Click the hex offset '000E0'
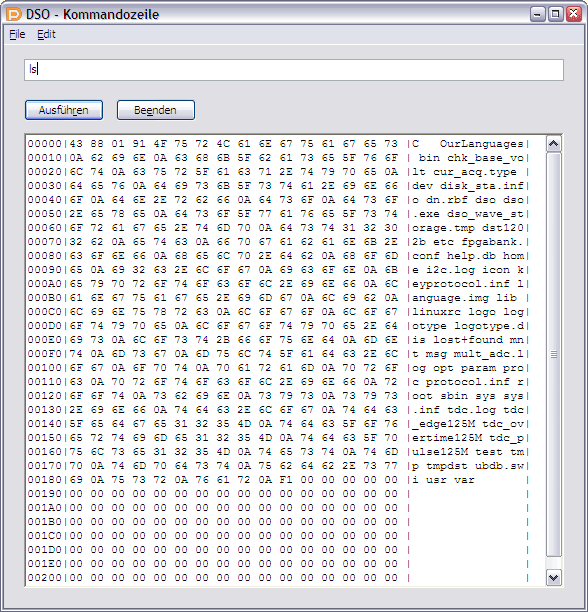The image size is (588, 612). (x=44, y=340)
